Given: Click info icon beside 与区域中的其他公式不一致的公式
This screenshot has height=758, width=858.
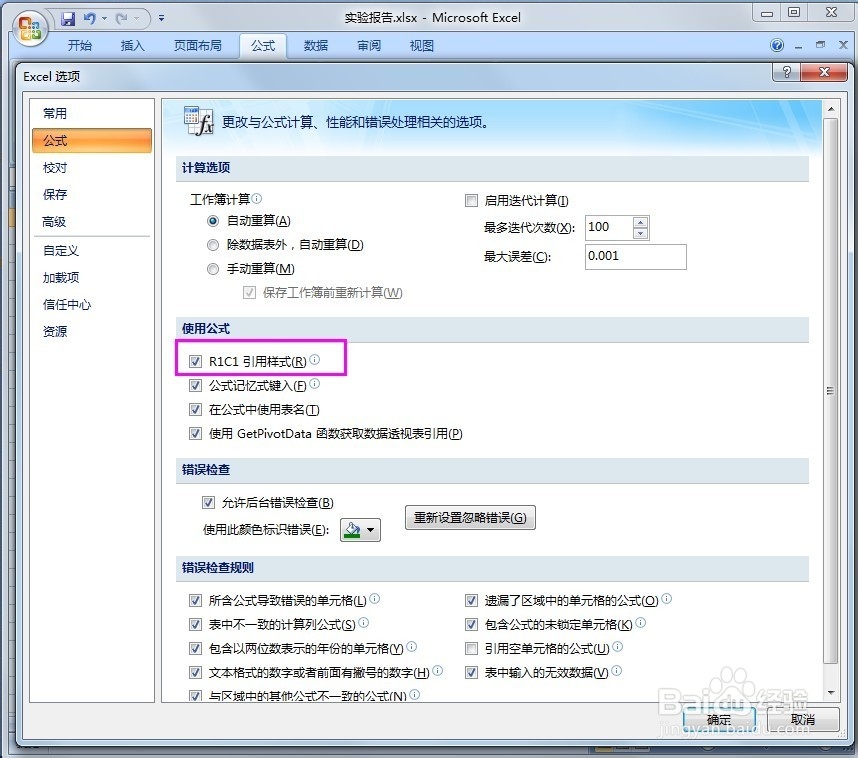Looking at the screenshot, I should coord(415,695).
